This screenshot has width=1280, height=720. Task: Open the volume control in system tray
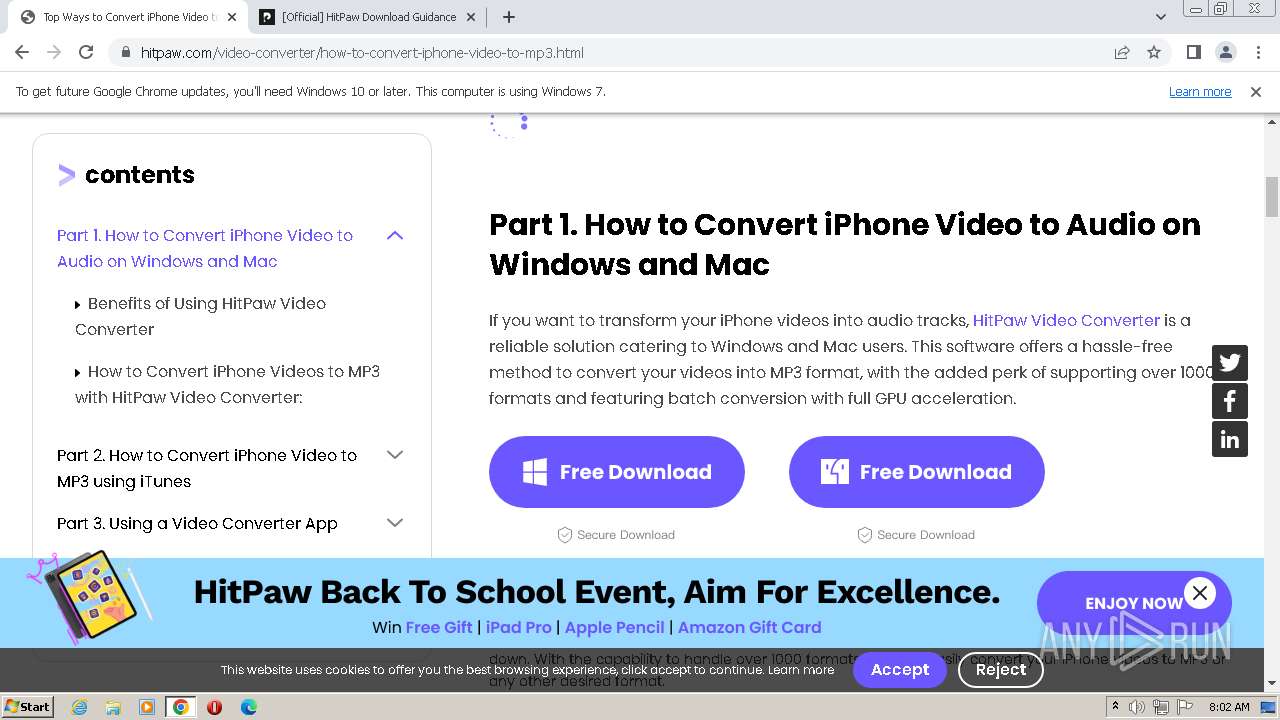tap(1137, 707)
